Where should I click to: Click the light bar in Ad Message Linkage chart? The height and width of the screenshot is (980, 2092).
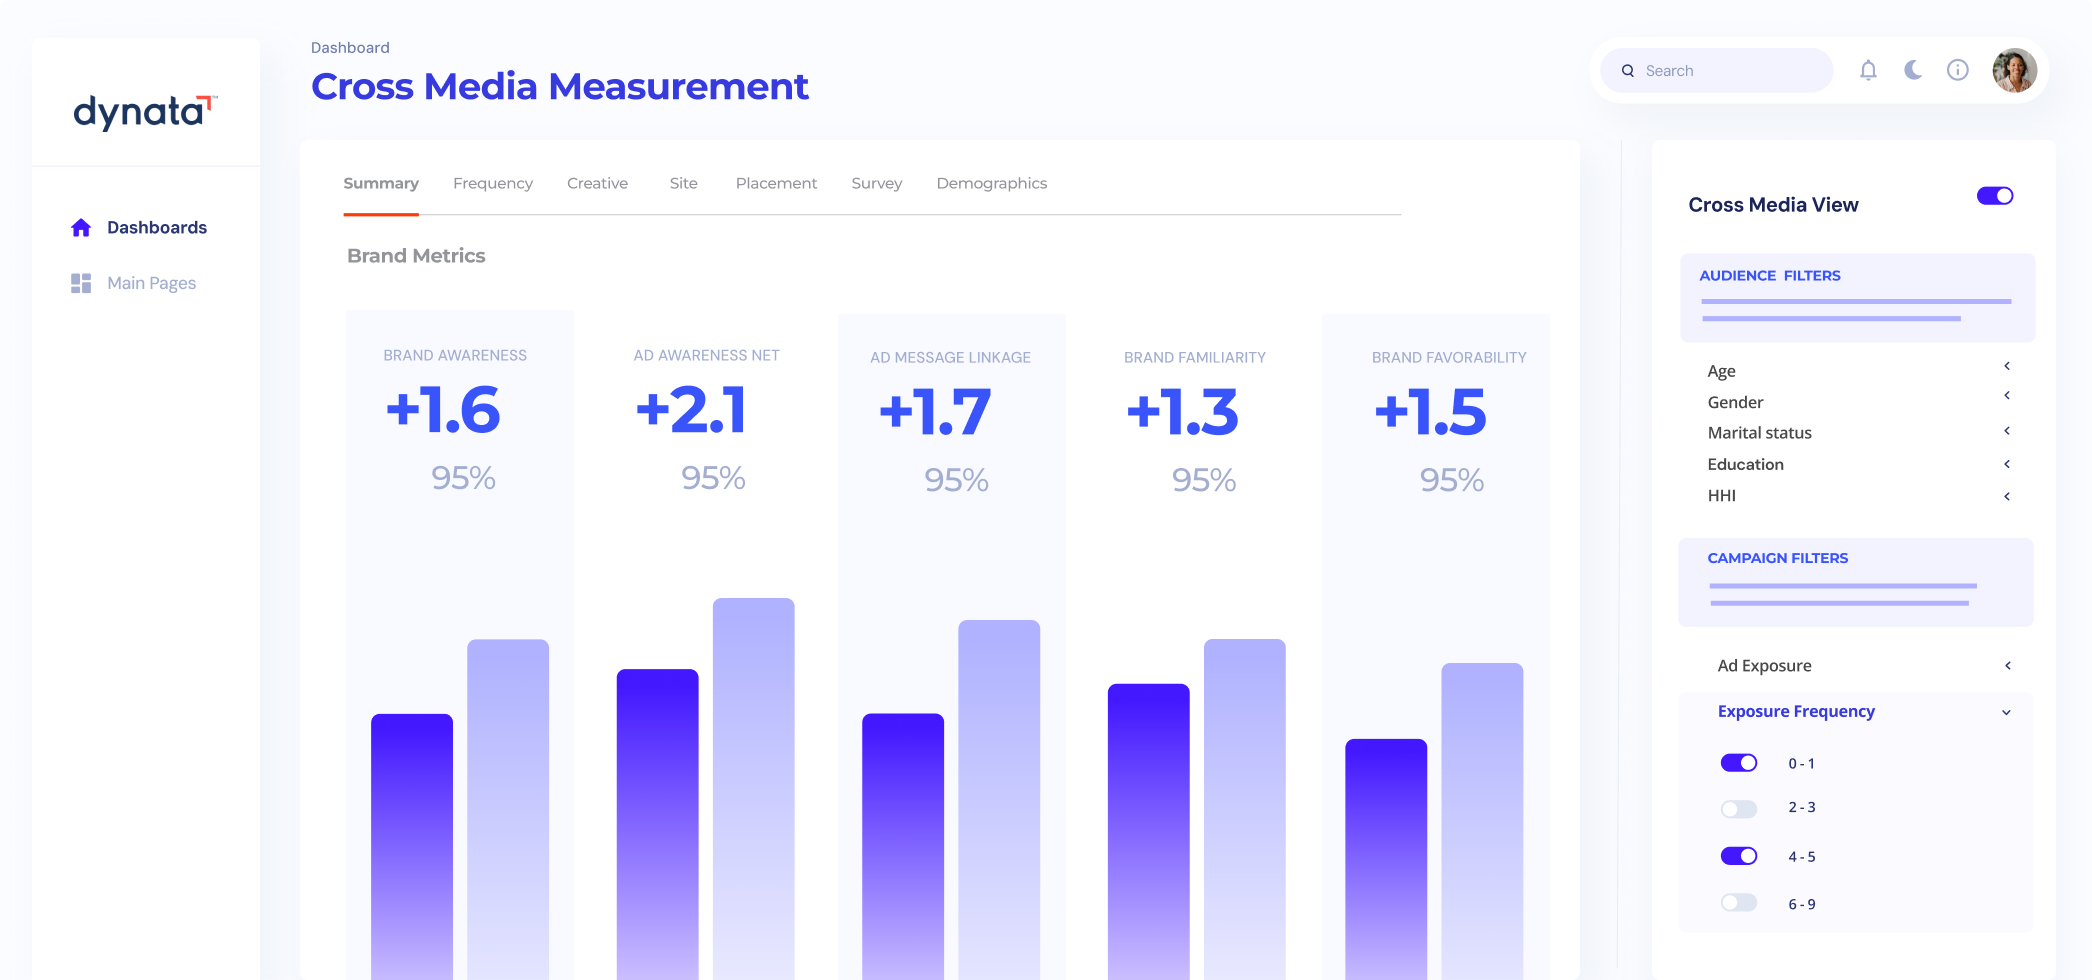click(999, 799)
